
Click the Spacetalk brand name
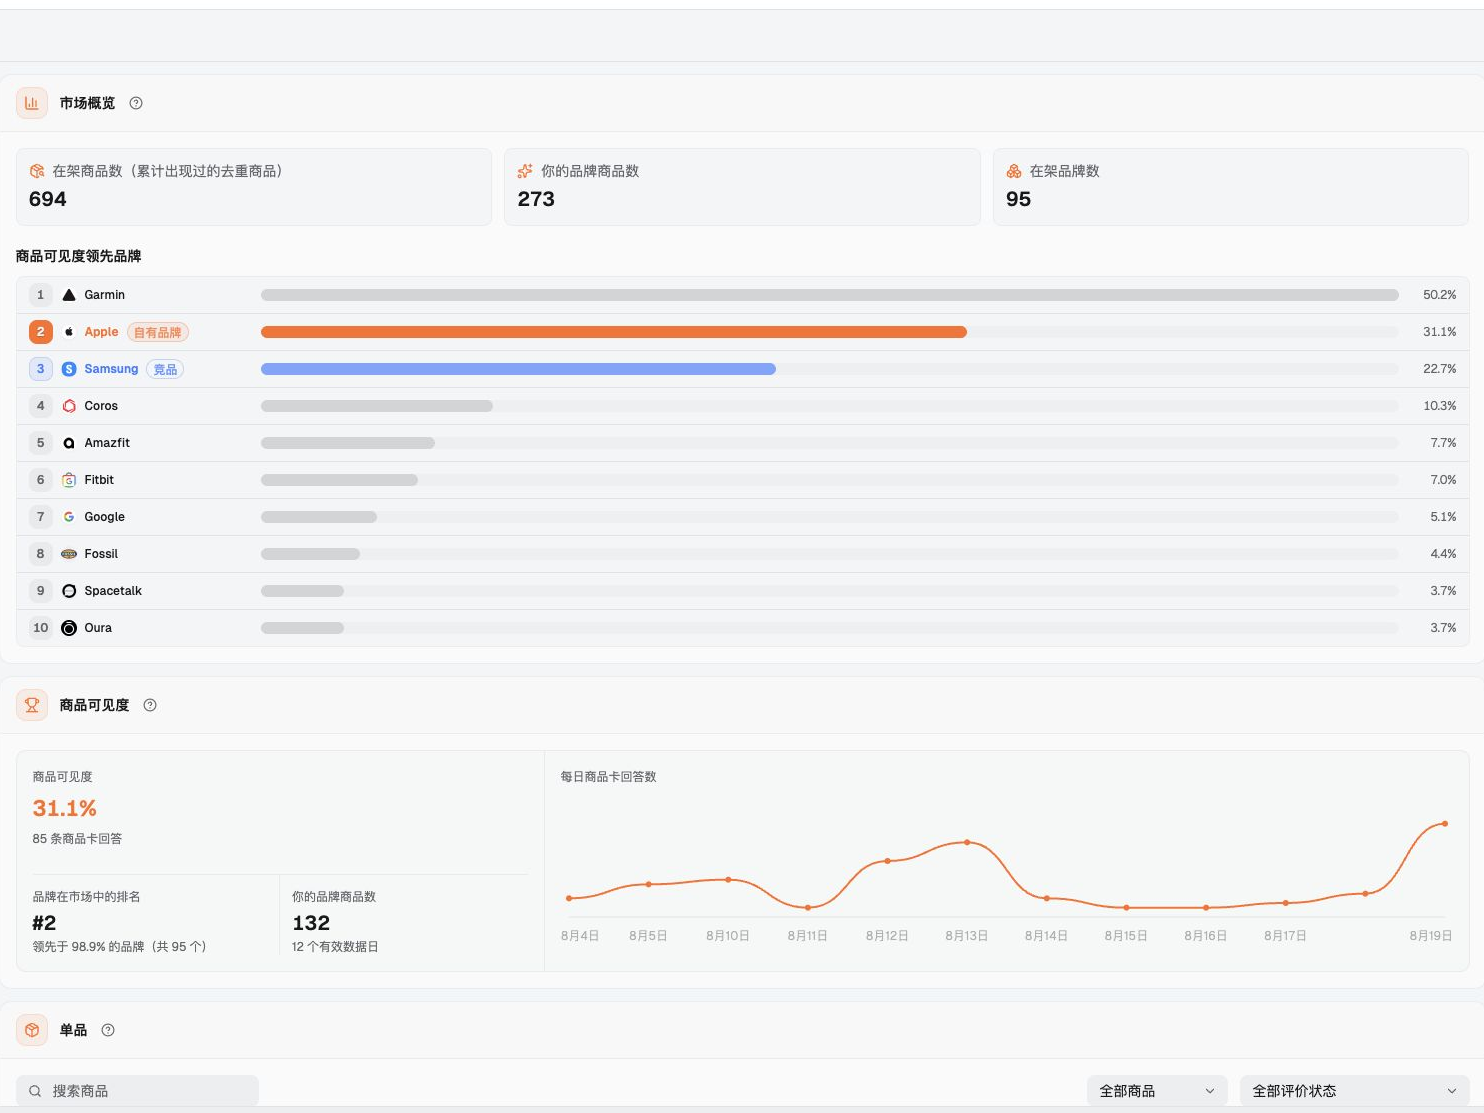113,591
